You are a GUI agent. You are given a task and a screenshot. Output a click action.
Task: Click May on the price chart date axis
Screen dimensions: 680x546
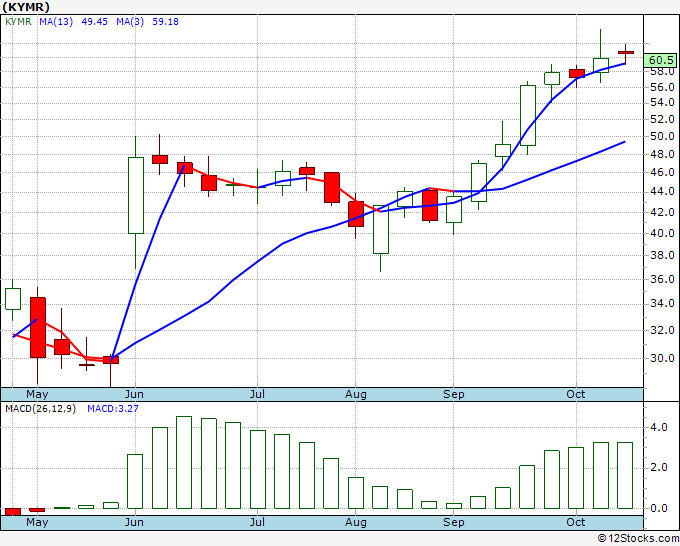click(x=37, y=395)
